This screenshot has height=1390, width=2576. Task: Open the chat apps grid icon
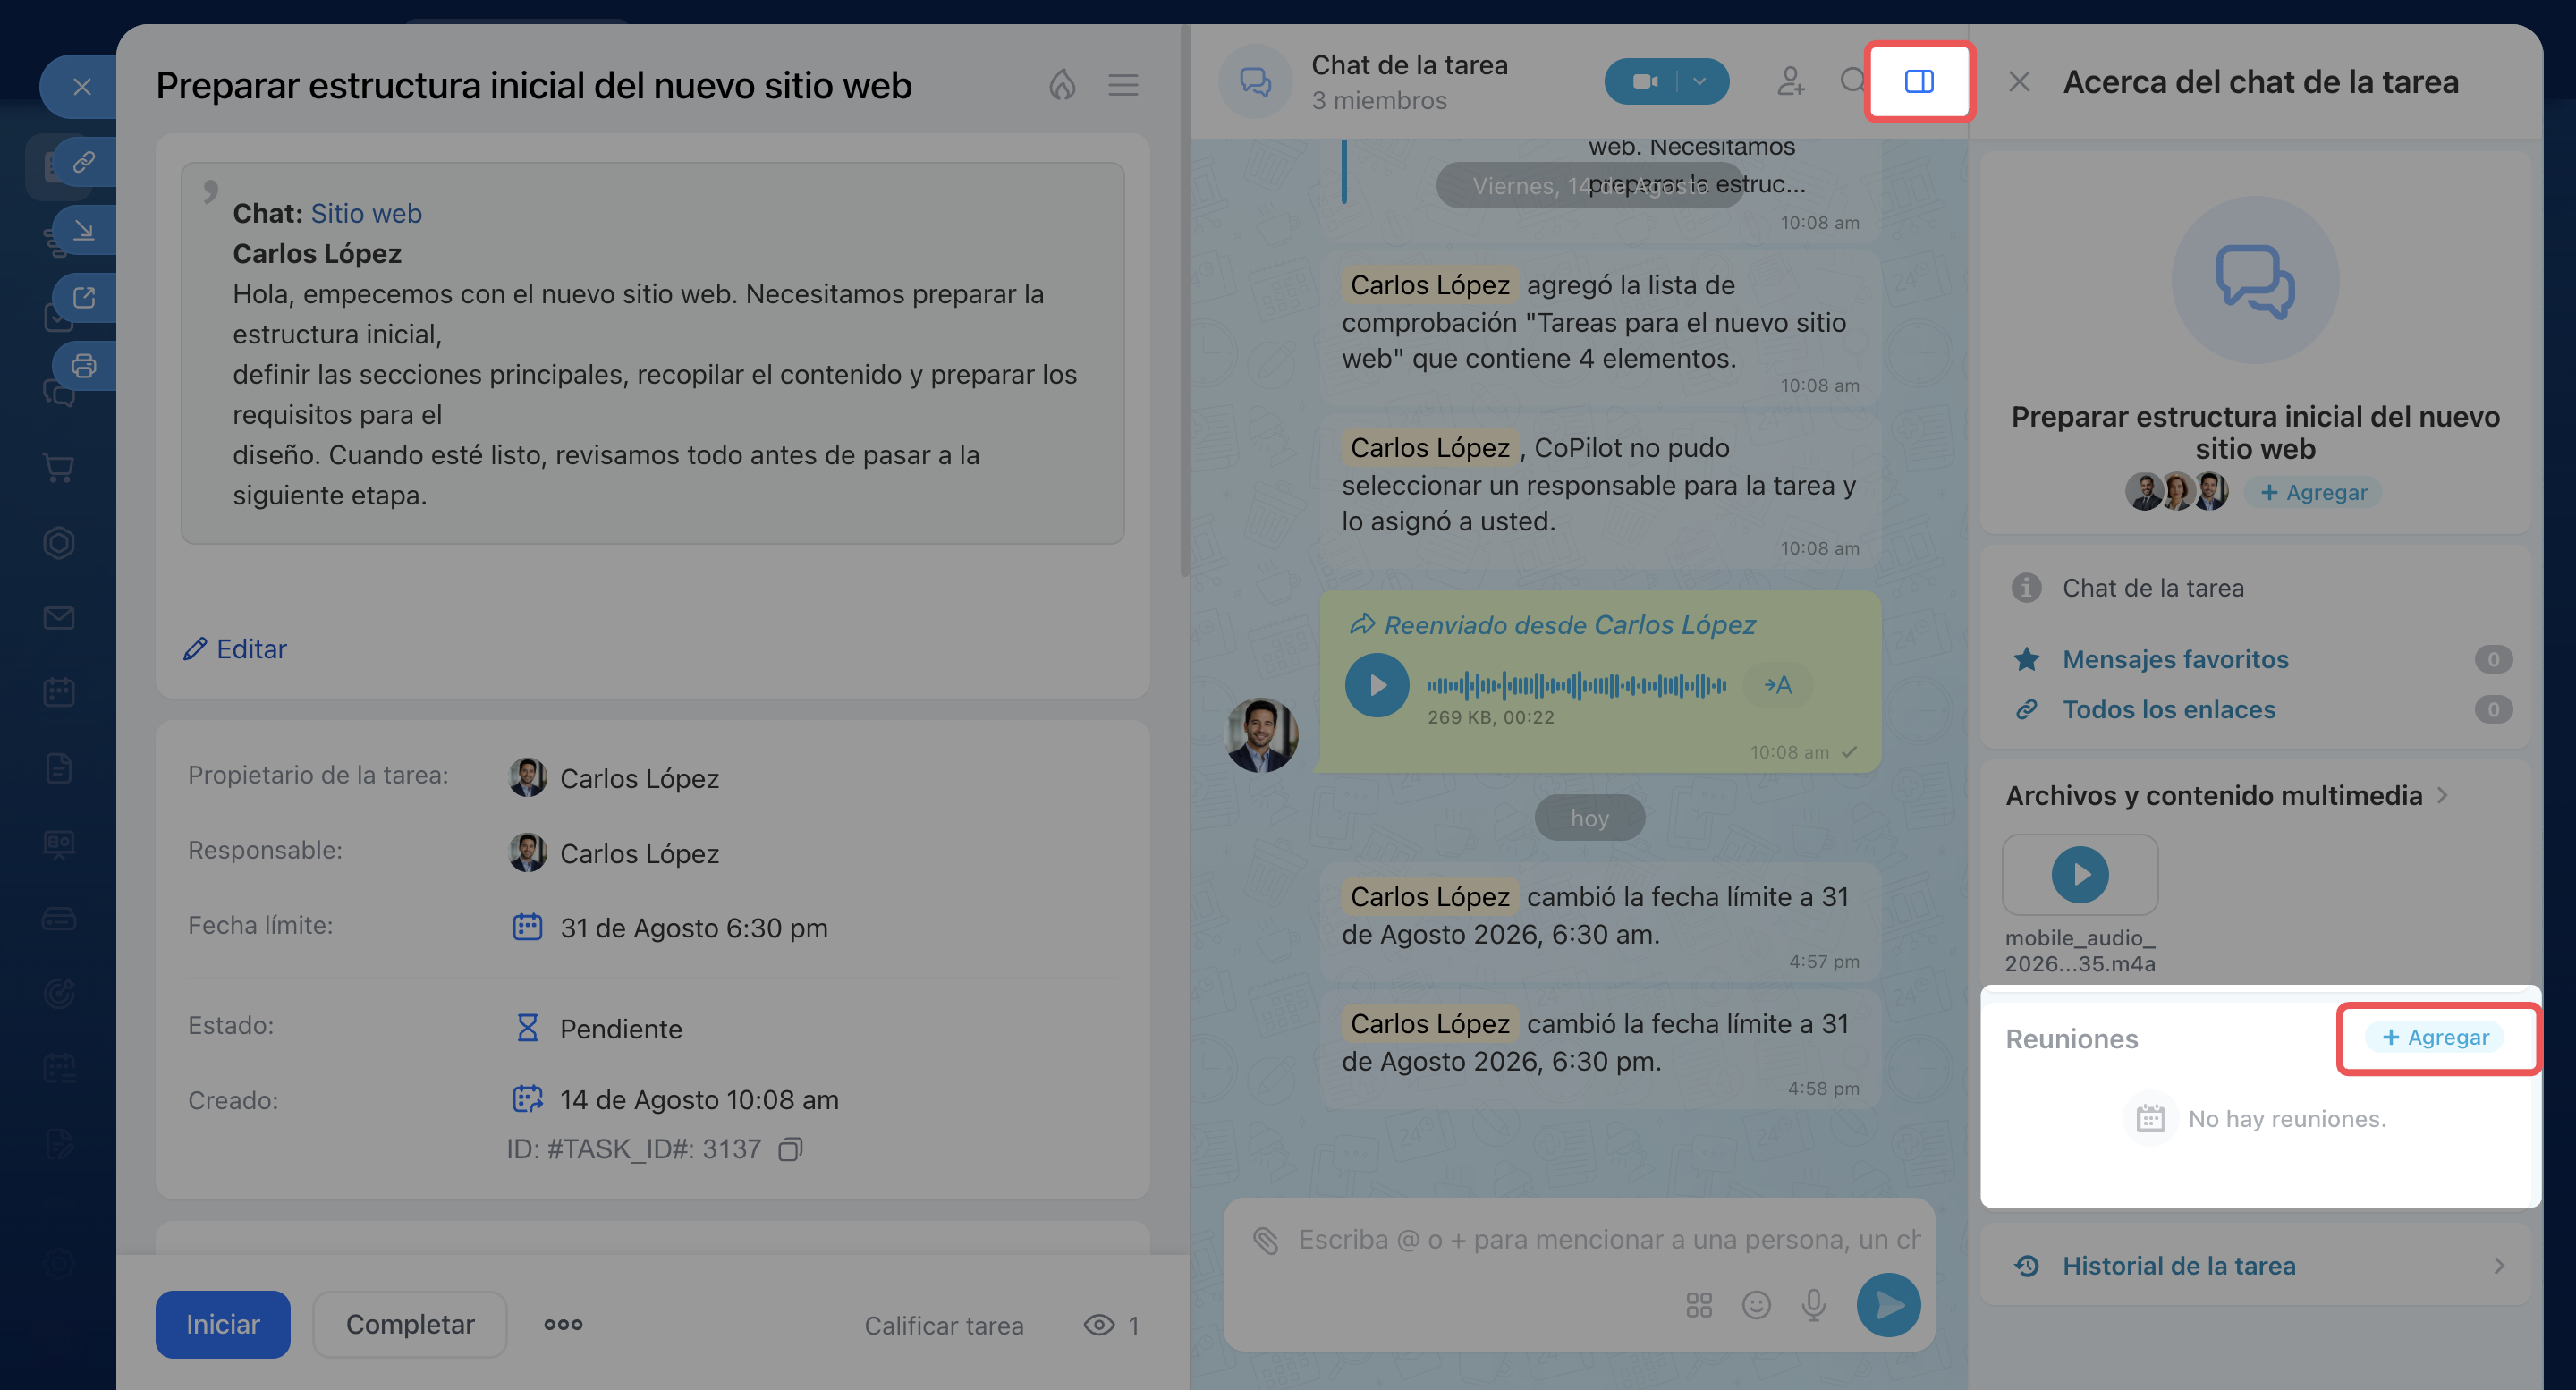pos(1699,1305)
